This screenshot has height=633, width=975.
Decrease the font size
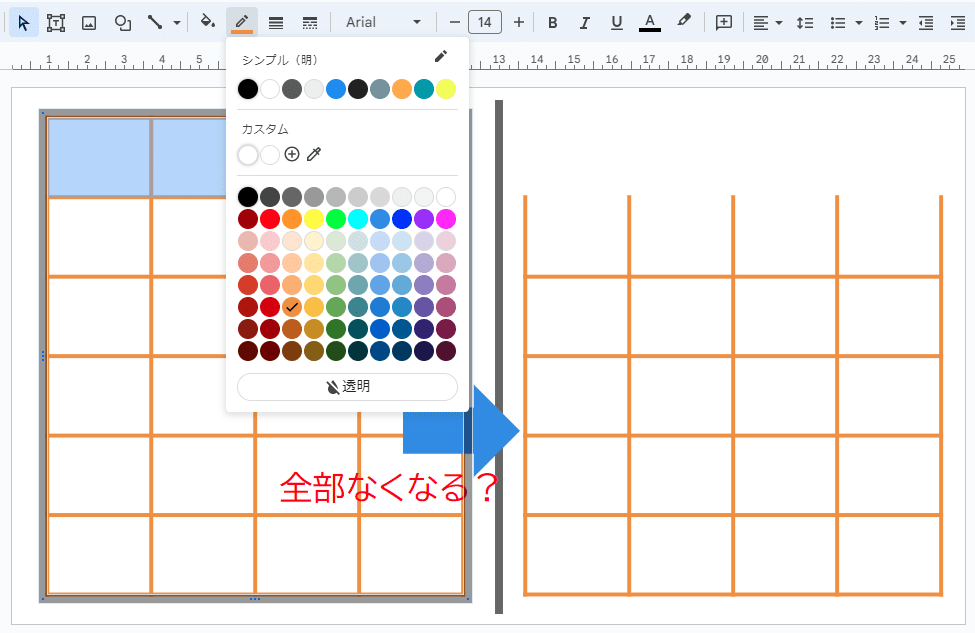pos(455,23)
